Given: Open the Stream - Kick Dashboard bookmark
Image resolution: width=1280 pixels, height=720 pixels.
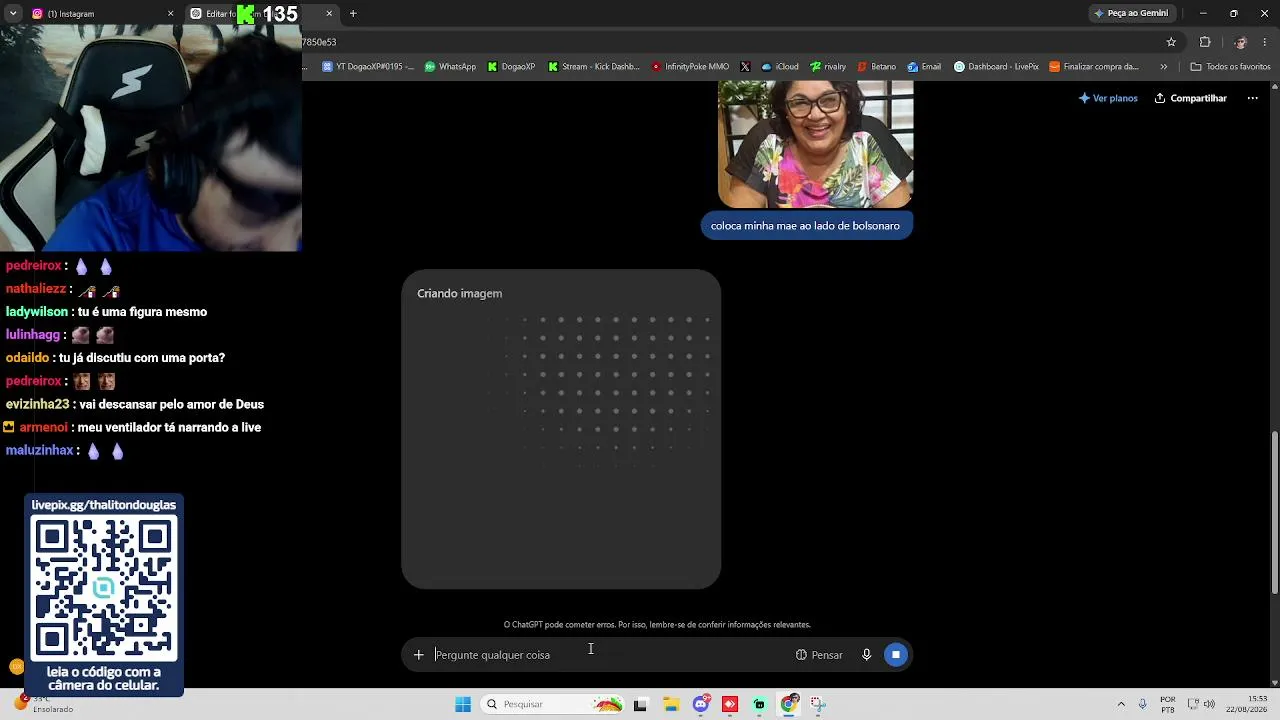Looking at the screenshot, I should pyautogui.click(x=594, y=67).
